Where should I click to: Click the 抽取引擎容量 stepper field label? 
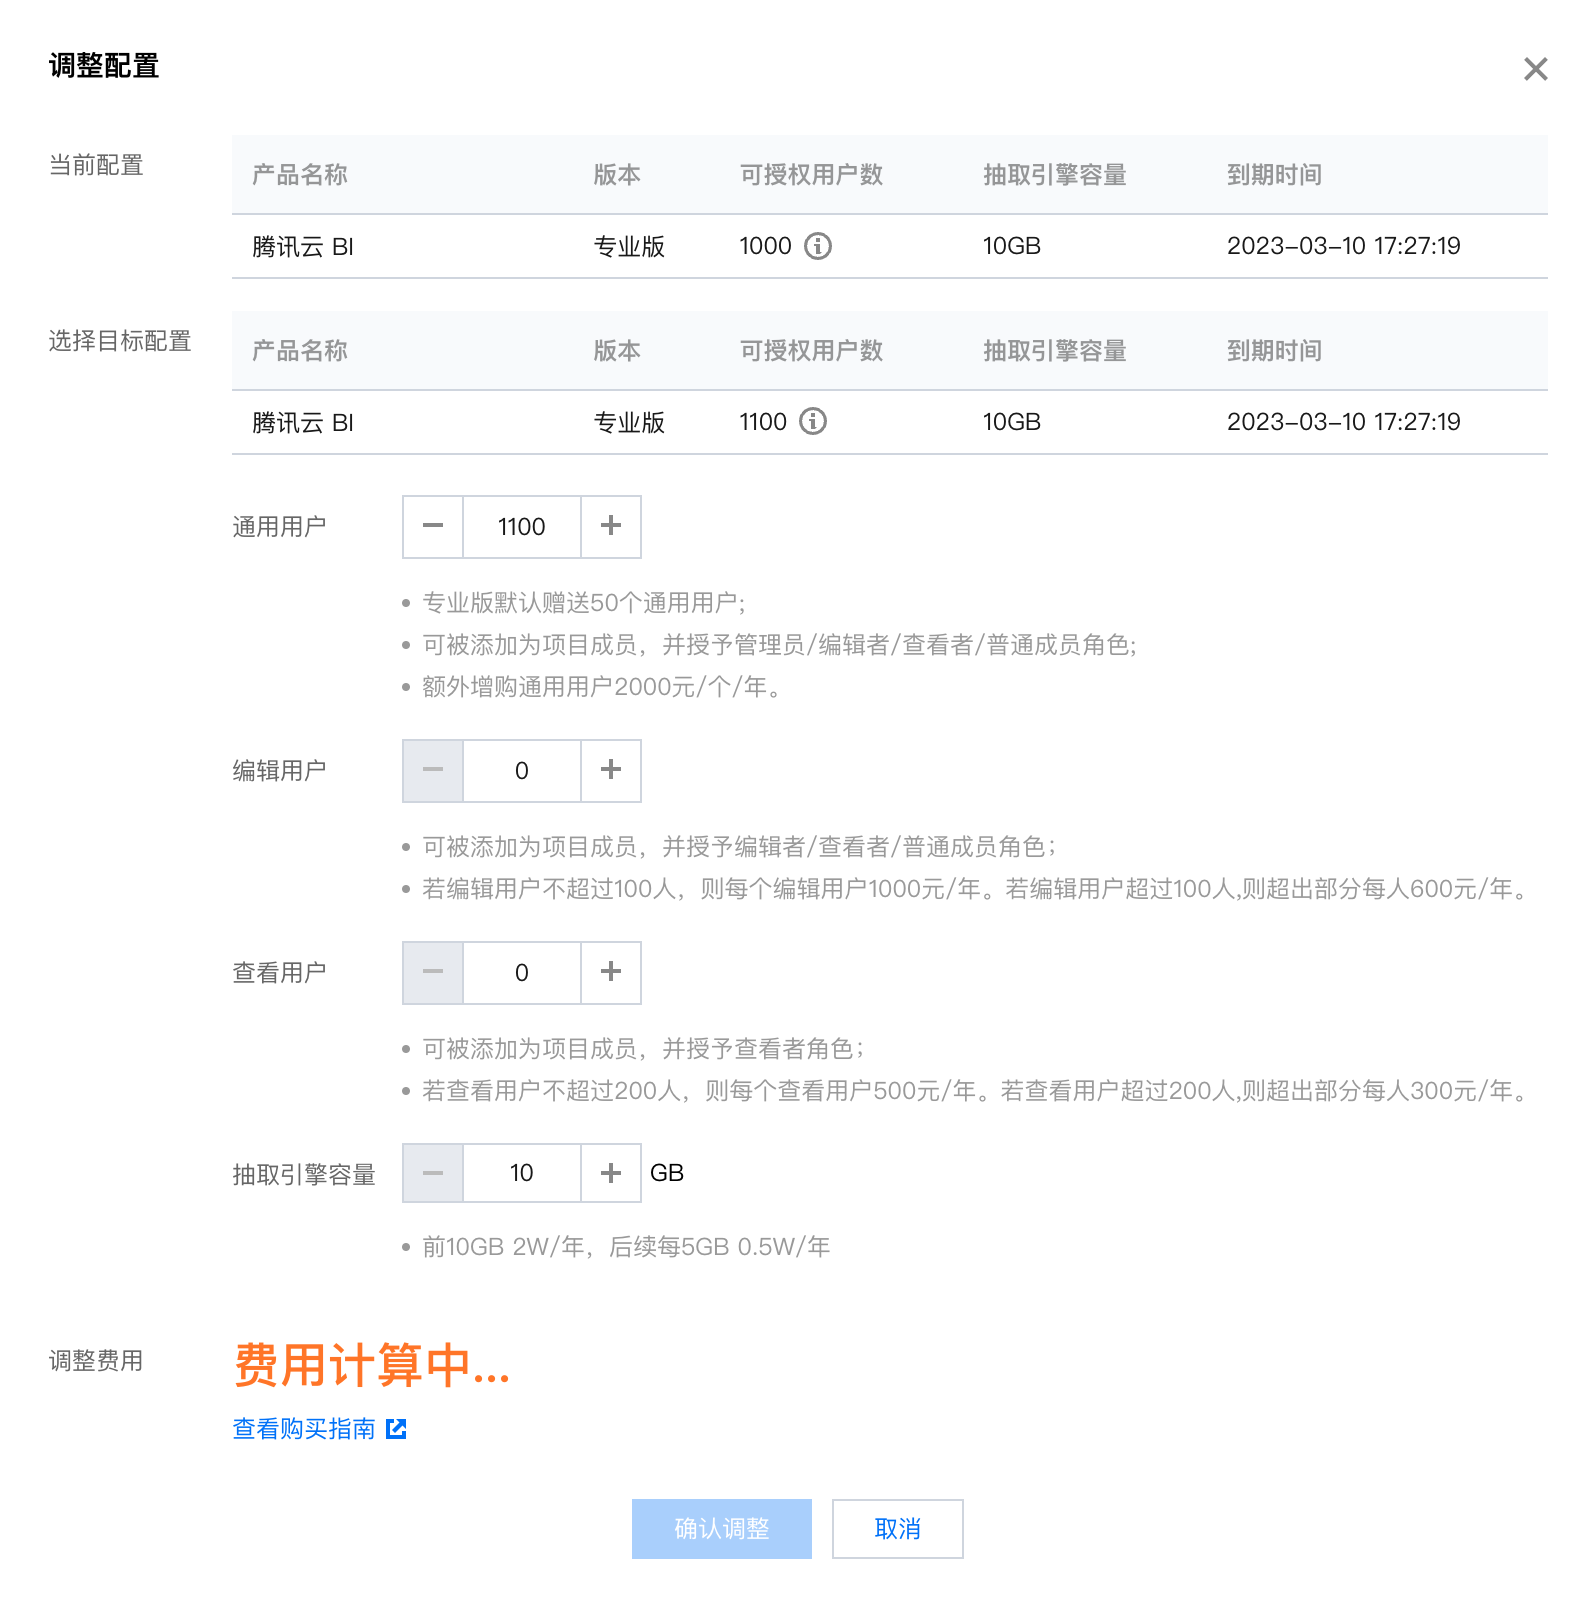304,1175
